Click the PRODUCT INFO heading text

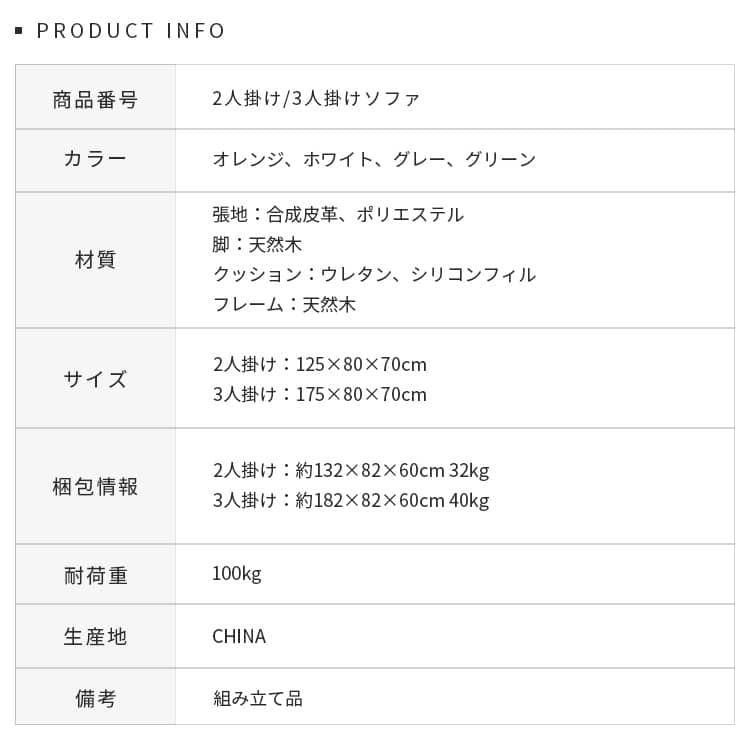(x=131, y=31)
